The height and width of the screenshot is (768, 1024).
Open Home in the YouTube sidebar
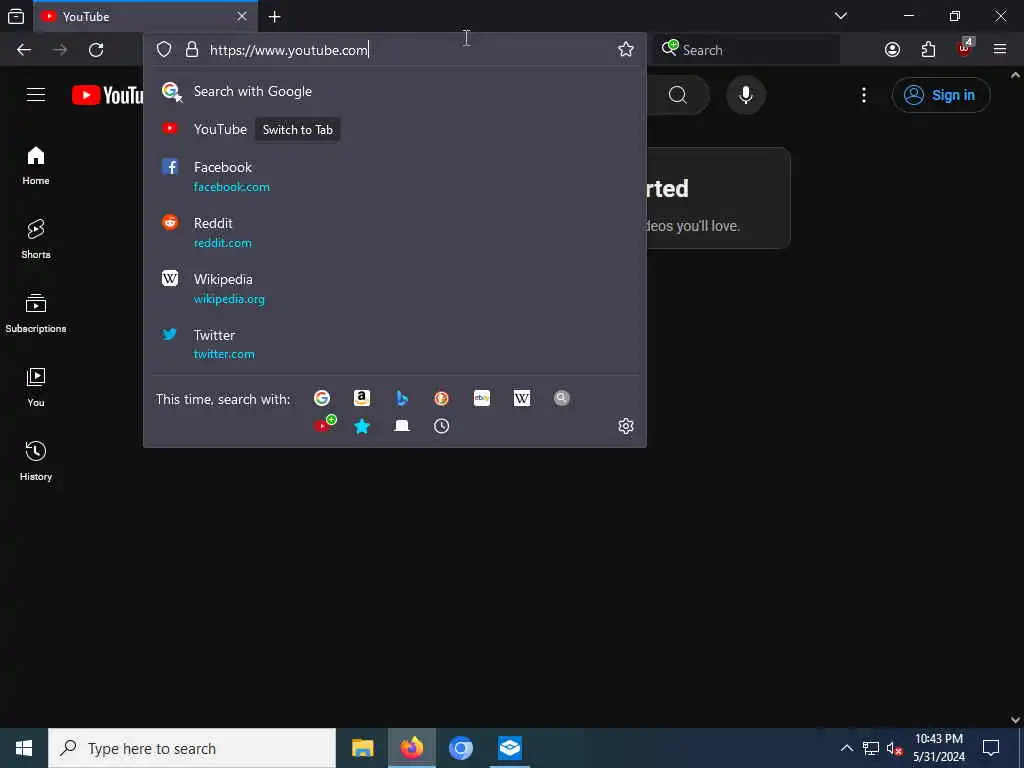36,165
